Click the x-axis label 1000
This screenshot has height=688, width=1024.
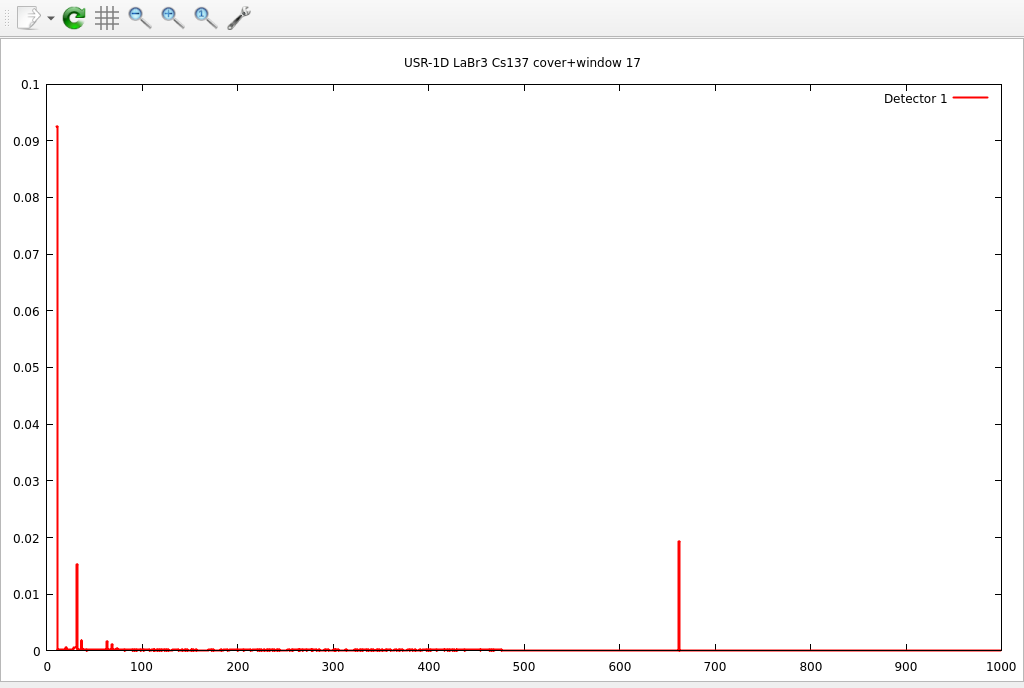click(x=1000, y=667)
